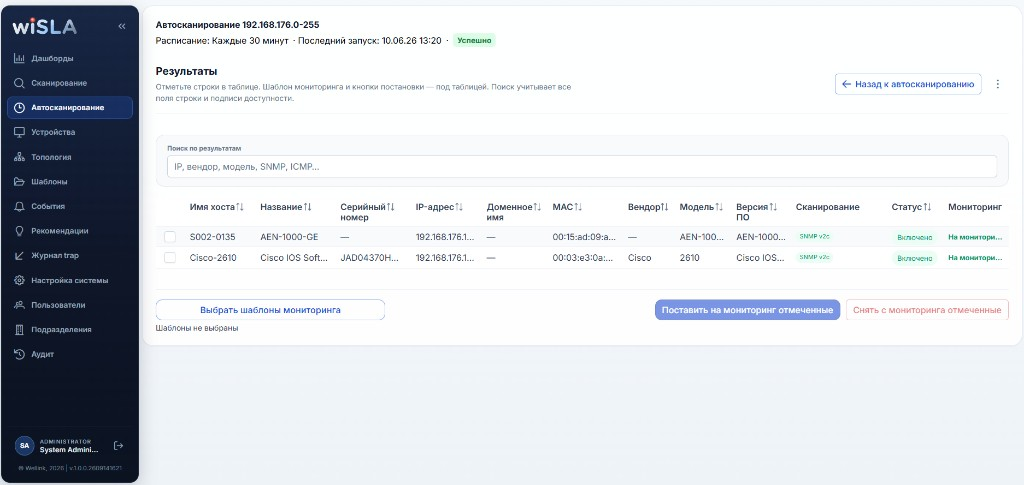Sort table by Вендор column
1024x485 pixels.
648,207
